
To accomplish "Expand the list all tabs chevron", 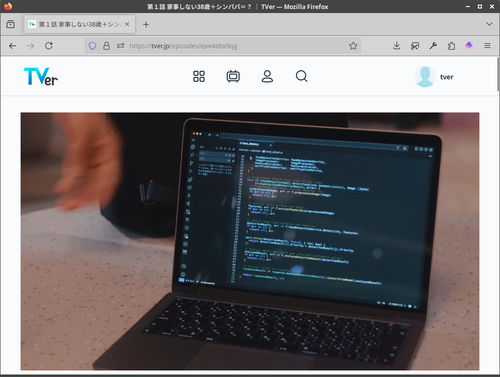I will (489, 24).
